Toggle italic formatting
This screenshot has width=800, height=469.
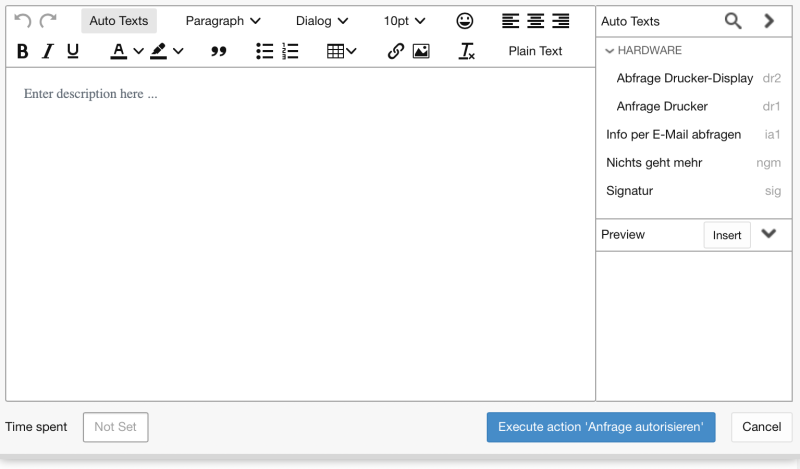[x=47, y=51]
